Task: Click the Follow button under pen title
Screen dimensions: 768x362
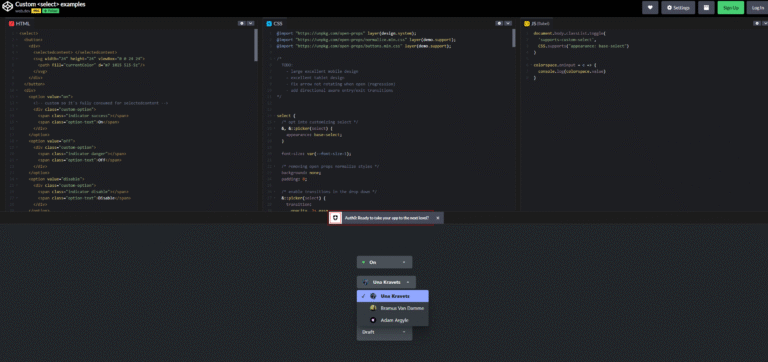Action: click(50, 10)
